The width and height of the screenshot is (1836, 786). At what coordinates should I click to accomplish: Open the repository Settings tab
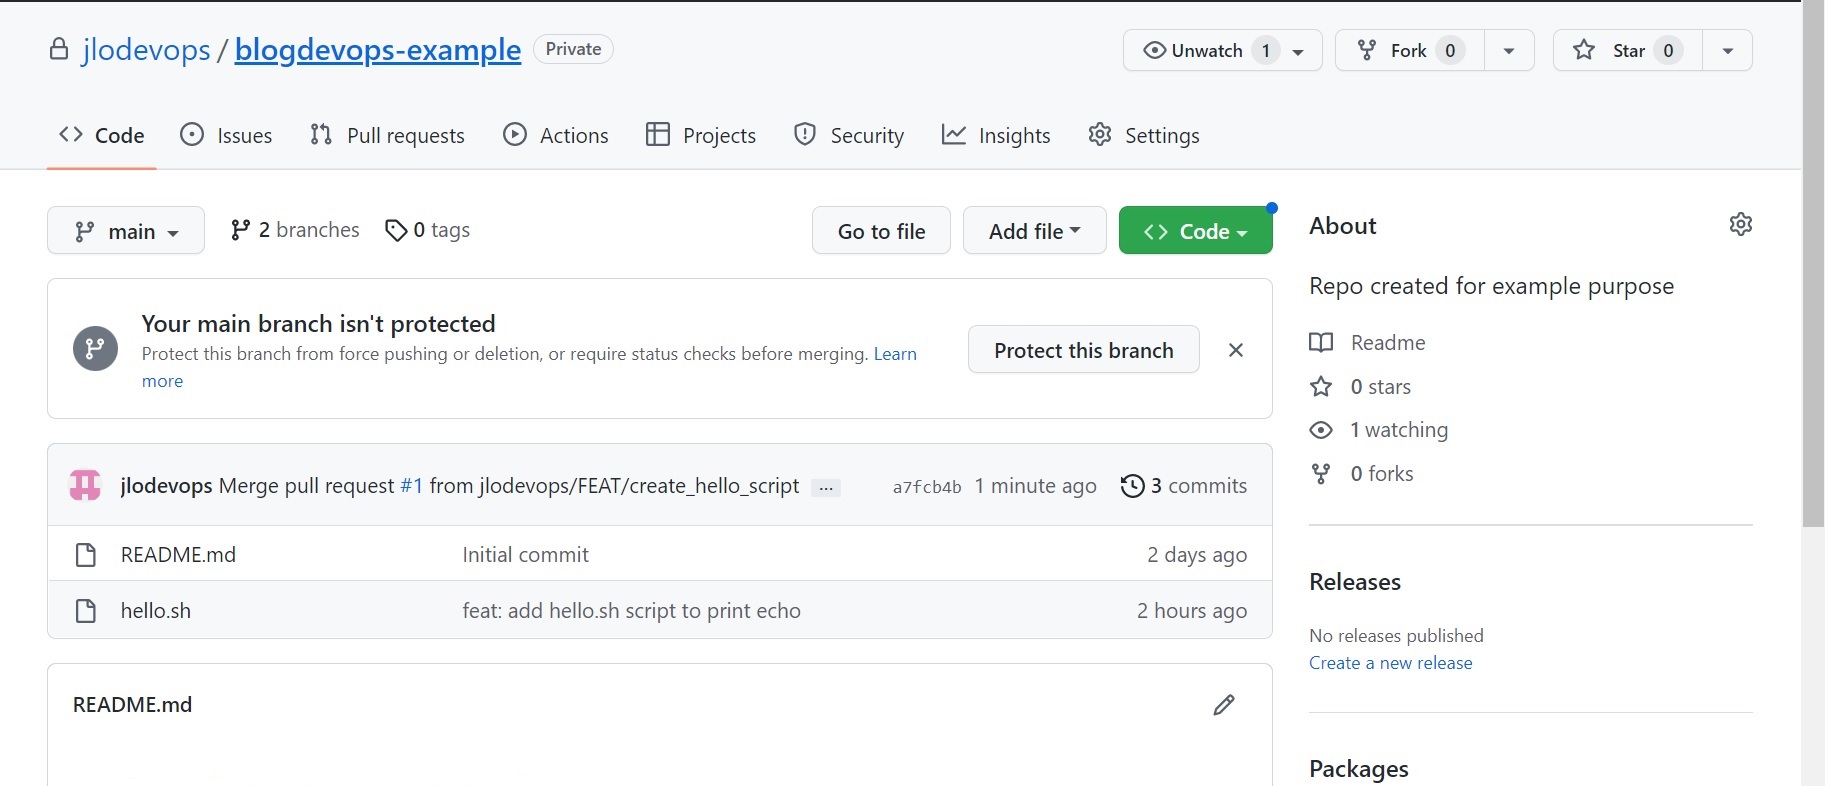(x=1144, y=135)
